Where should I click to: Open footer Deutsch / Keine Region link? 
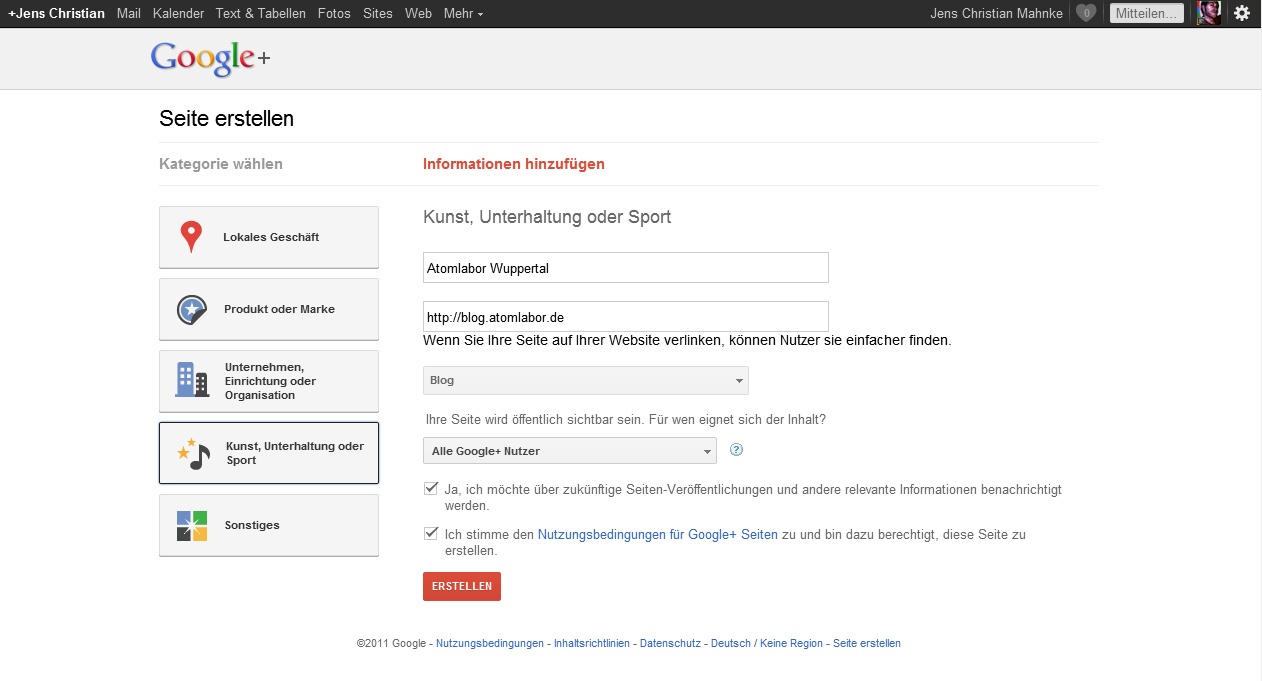[x=767, y=644]
